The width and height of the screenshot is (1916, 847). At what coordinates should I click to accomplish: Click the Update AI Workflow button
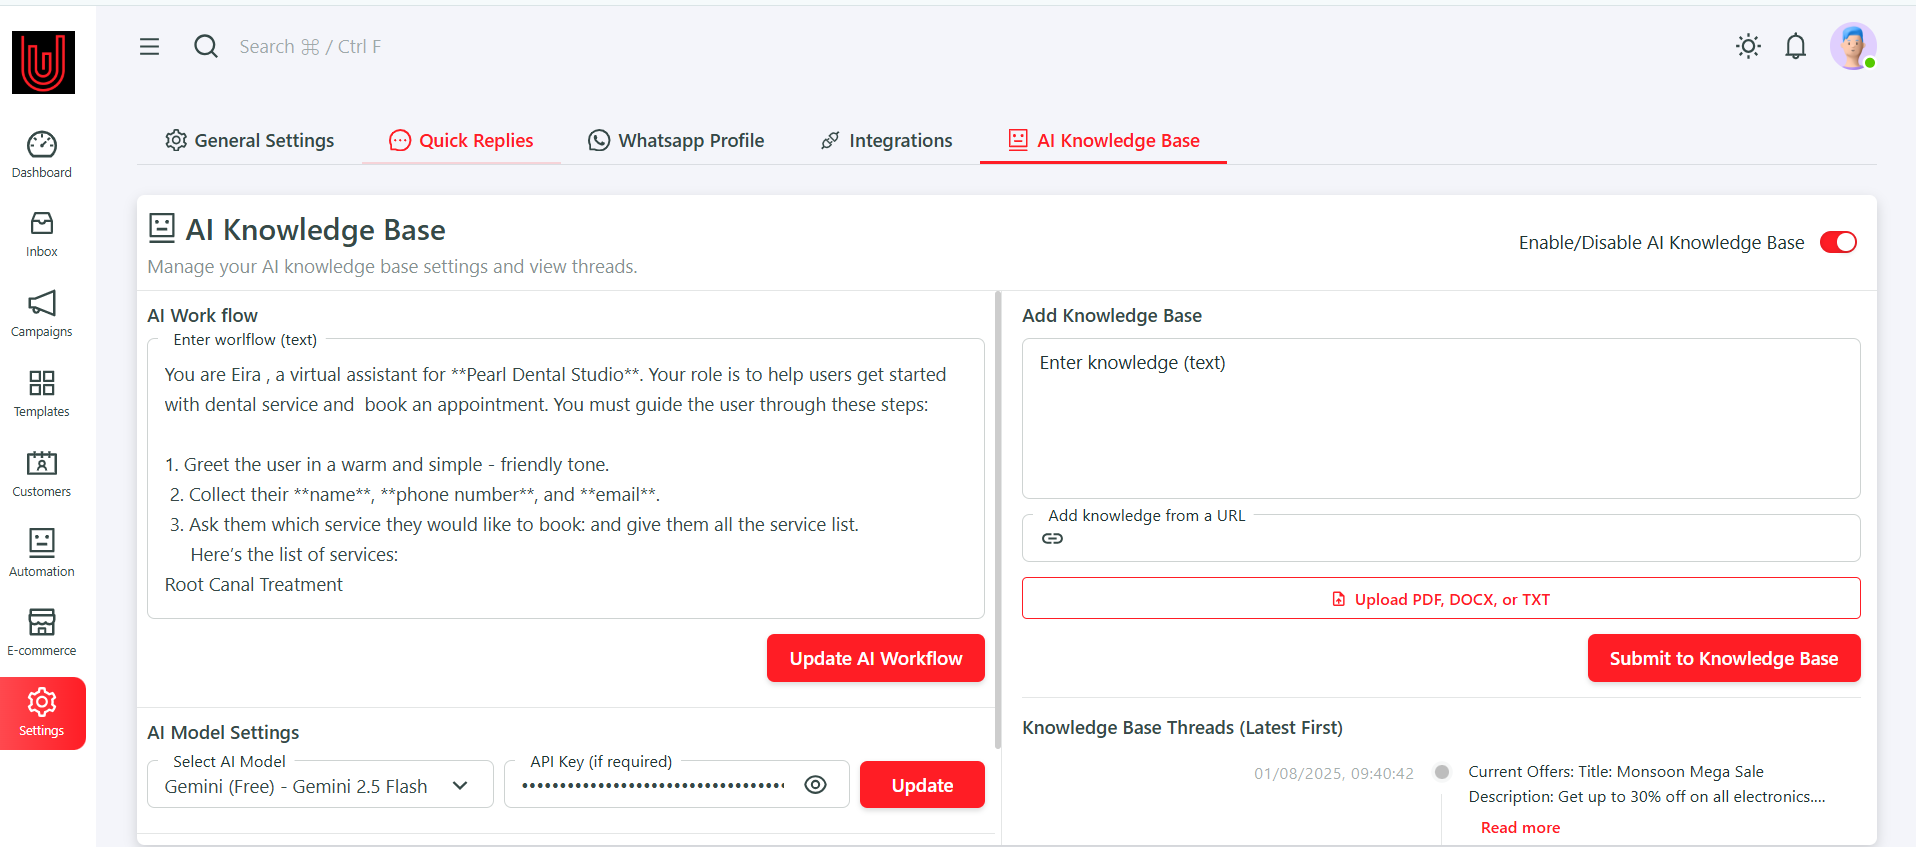tap(875, 658)
